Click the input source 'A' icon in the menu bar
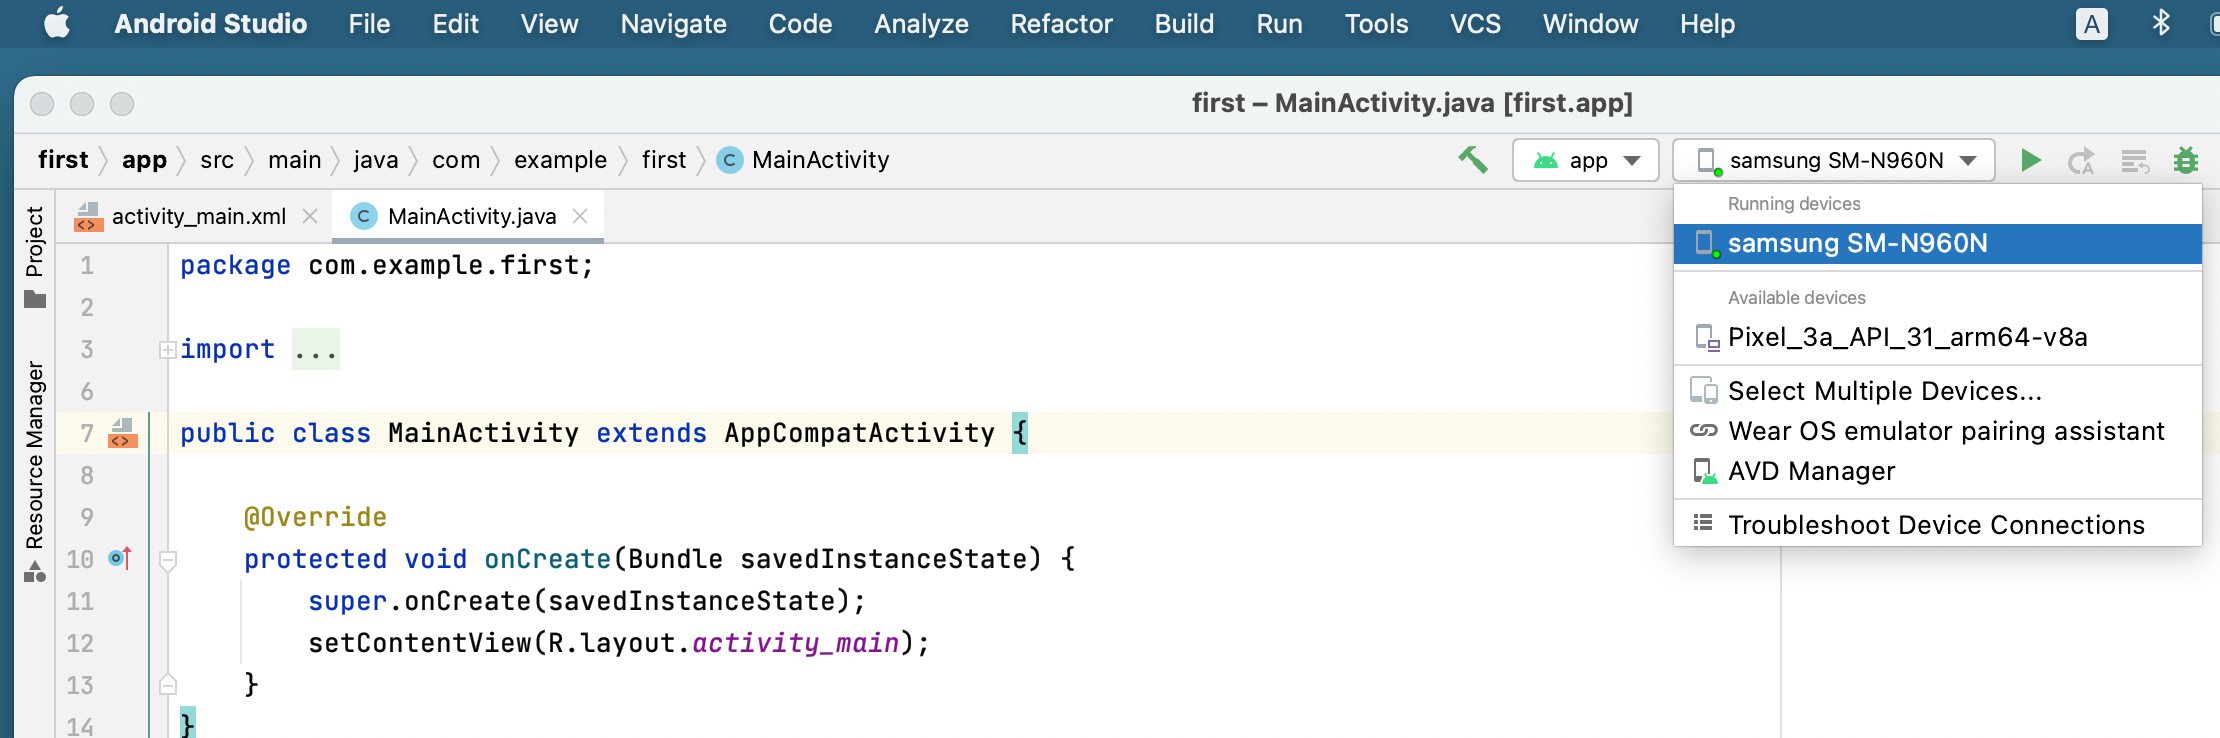This screenshot has height=738, width=2220. (2091, 24)
